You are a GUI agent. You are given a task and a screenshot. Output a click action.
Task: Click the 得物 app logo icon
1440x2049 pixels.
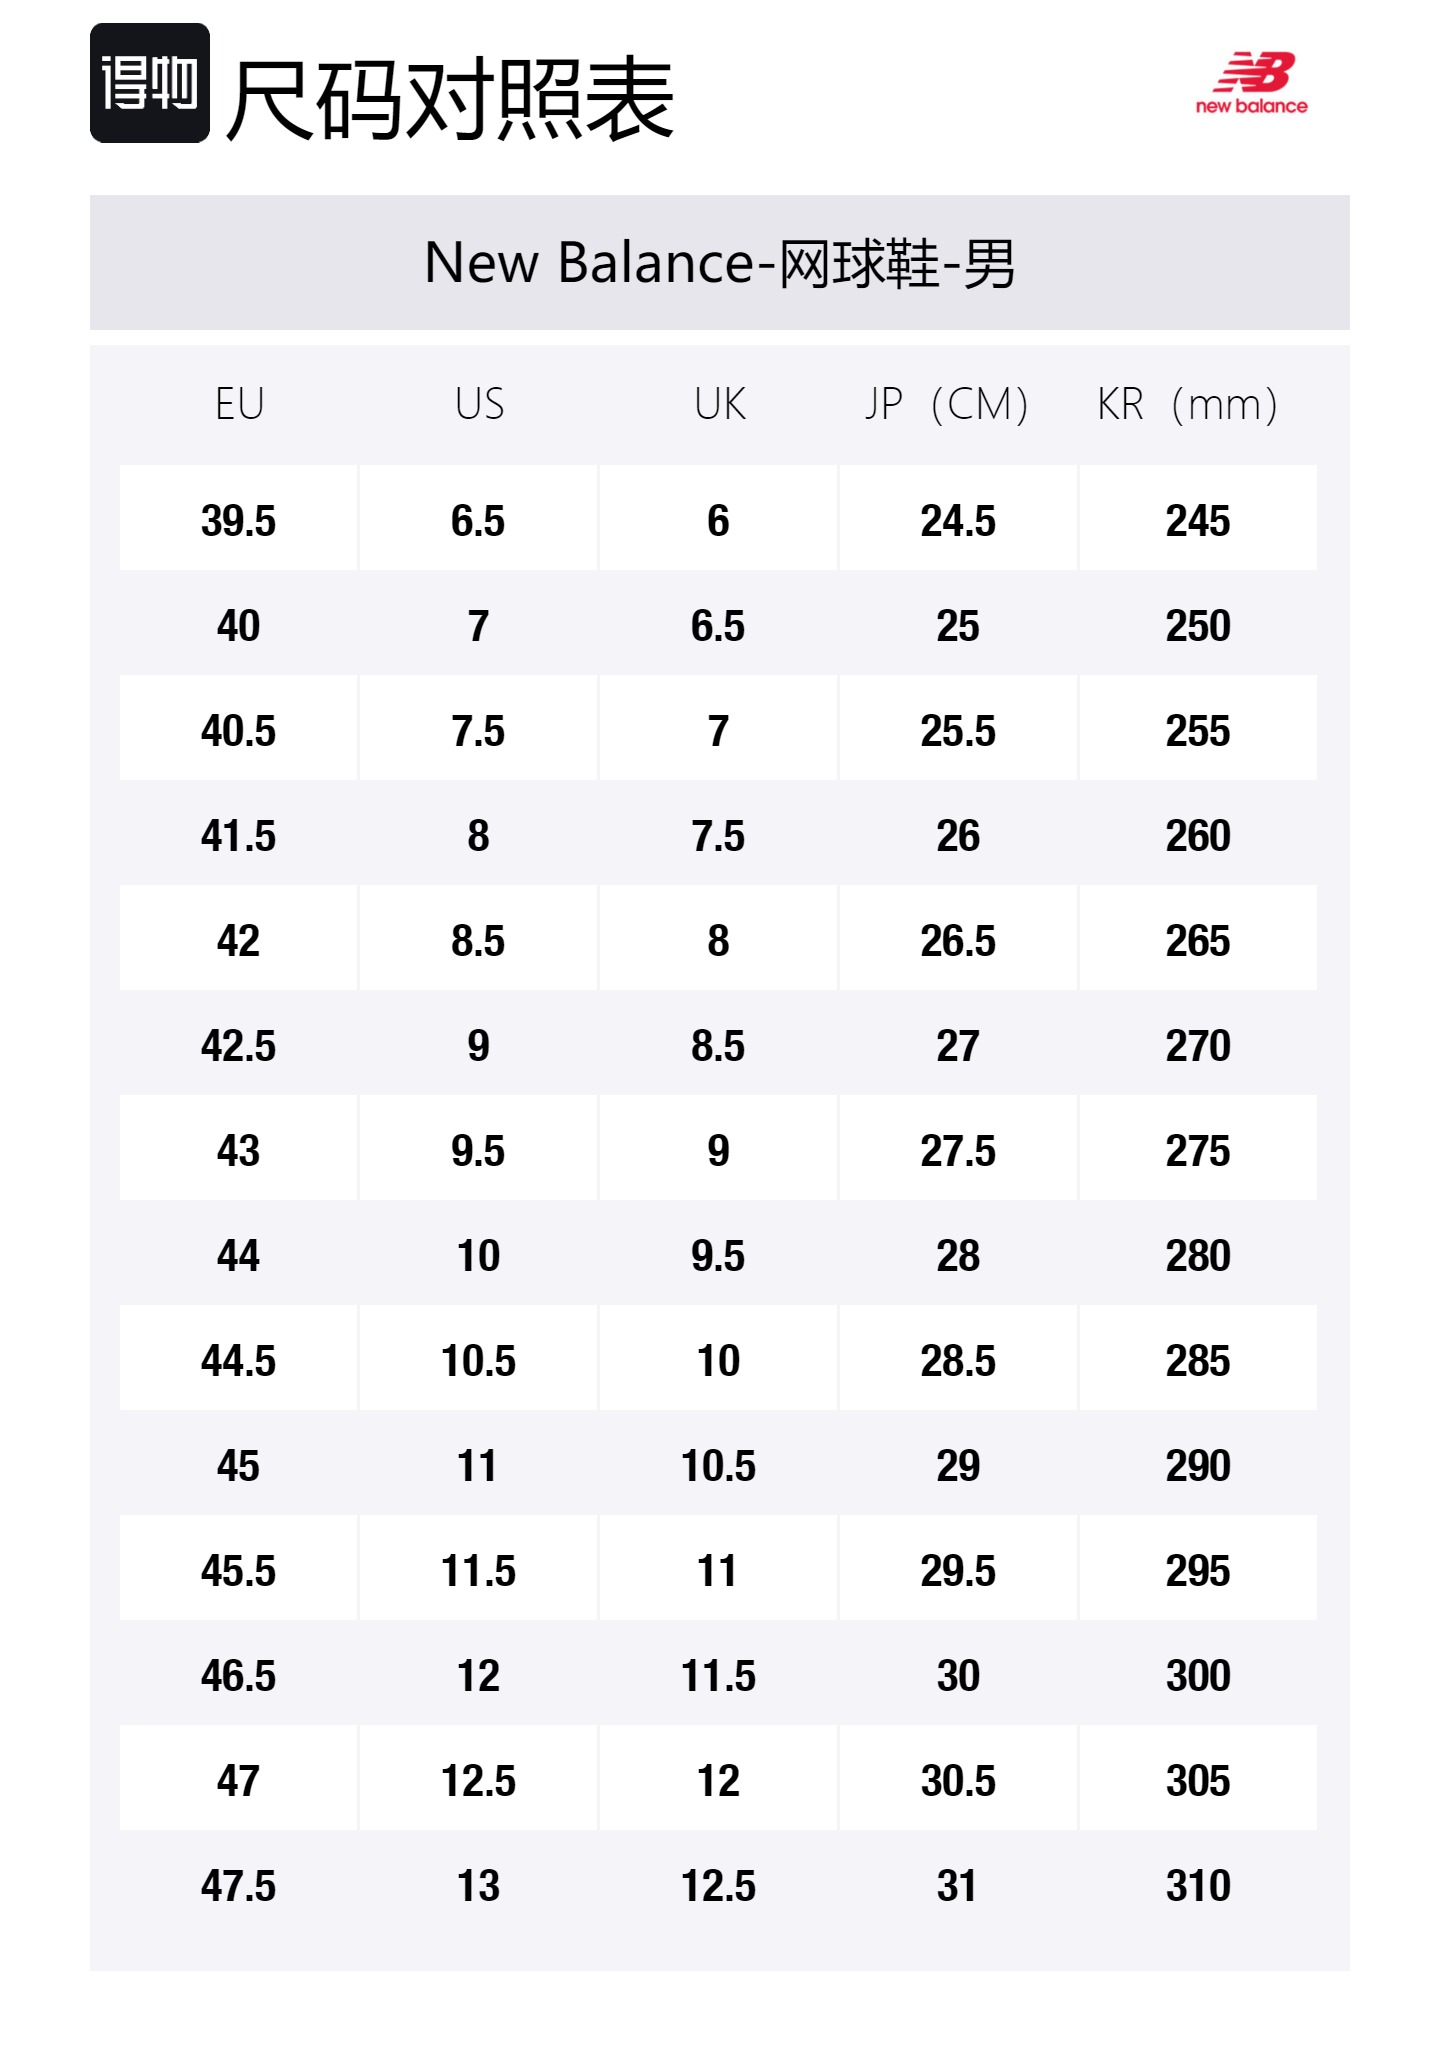tap(150, 83)
